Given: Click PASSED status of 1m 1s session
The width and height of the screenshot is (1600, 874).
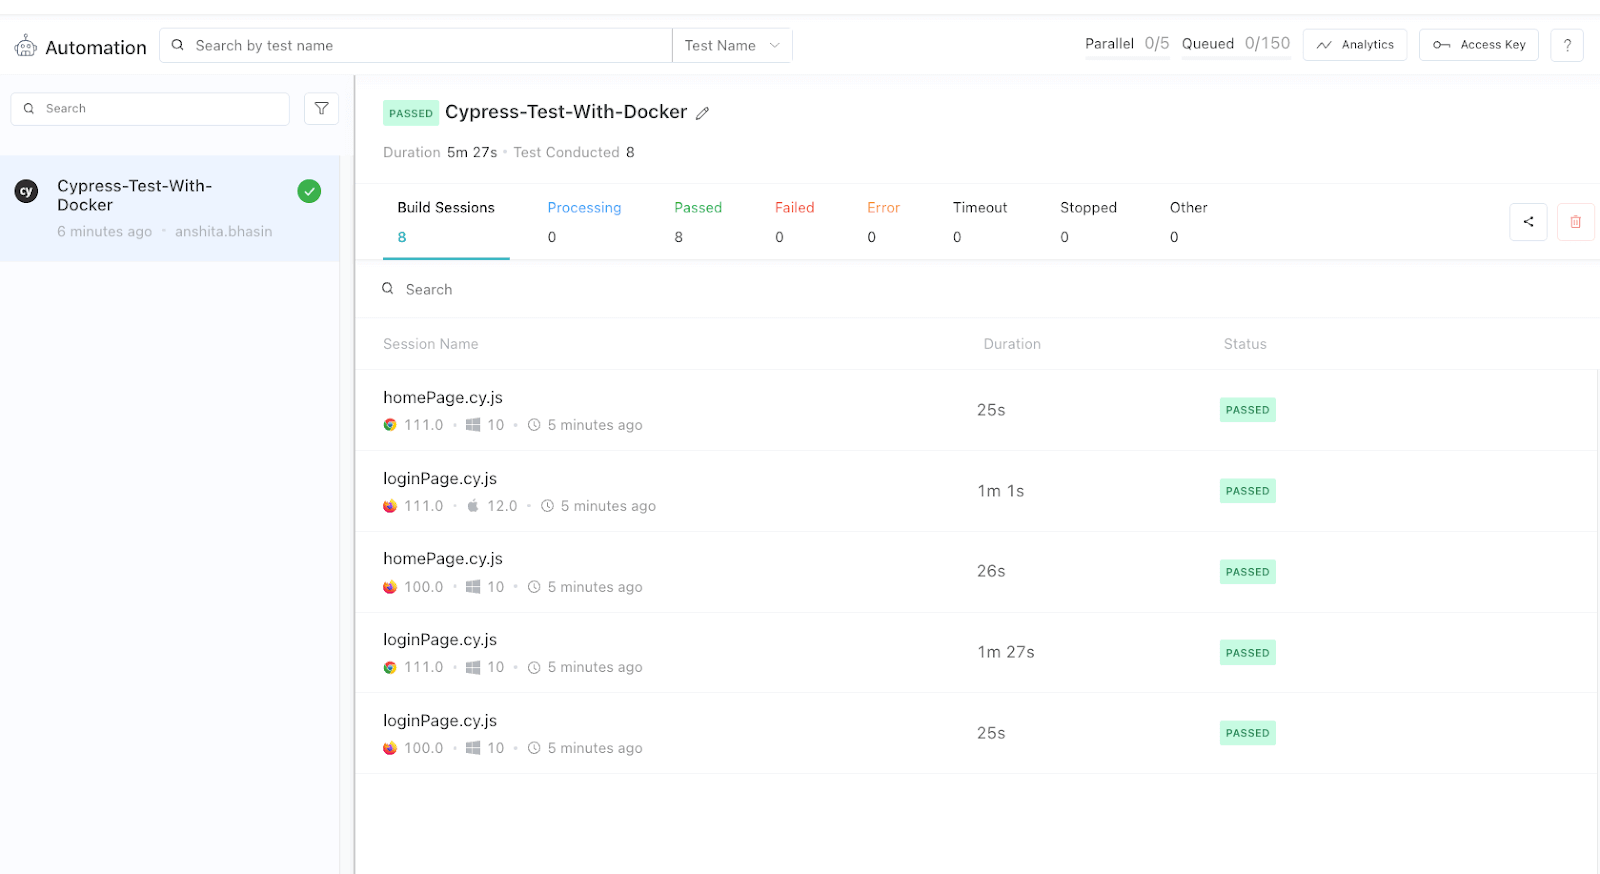Looking at the screenshot, I should pyautogui.click(x=1247, y=491).
